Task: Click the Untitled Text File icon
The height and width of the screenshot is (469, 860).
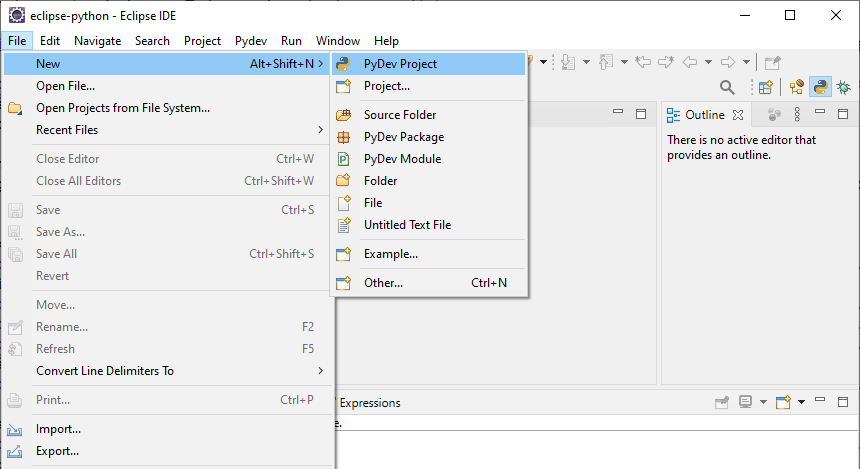Action: pyautogui.click(x=343, y=225)
